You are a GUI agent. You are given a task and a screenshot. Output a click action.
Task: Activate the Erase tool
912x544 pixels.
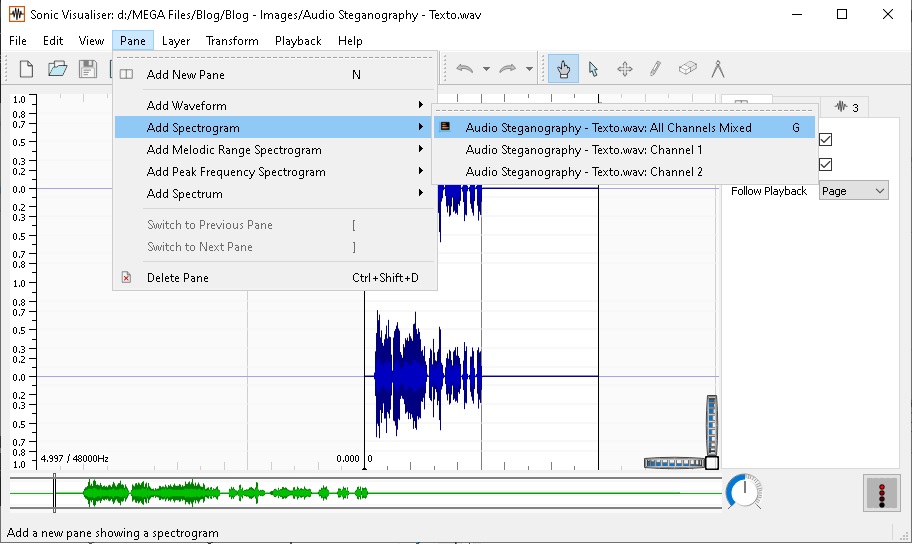coord(687,69)
